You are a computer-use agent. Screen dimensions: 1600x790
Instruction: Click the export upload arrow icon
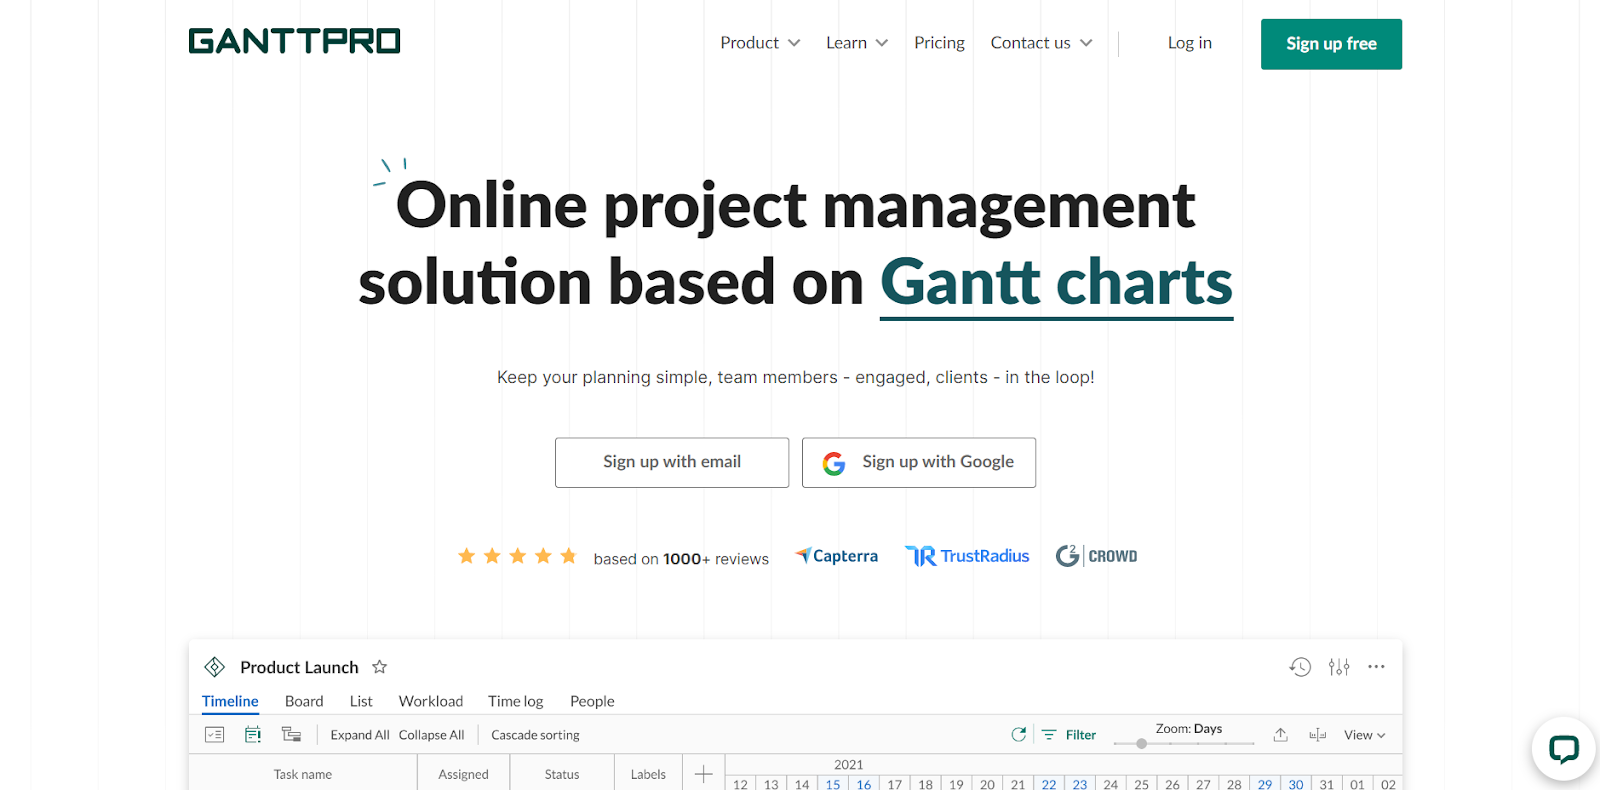1280,735
